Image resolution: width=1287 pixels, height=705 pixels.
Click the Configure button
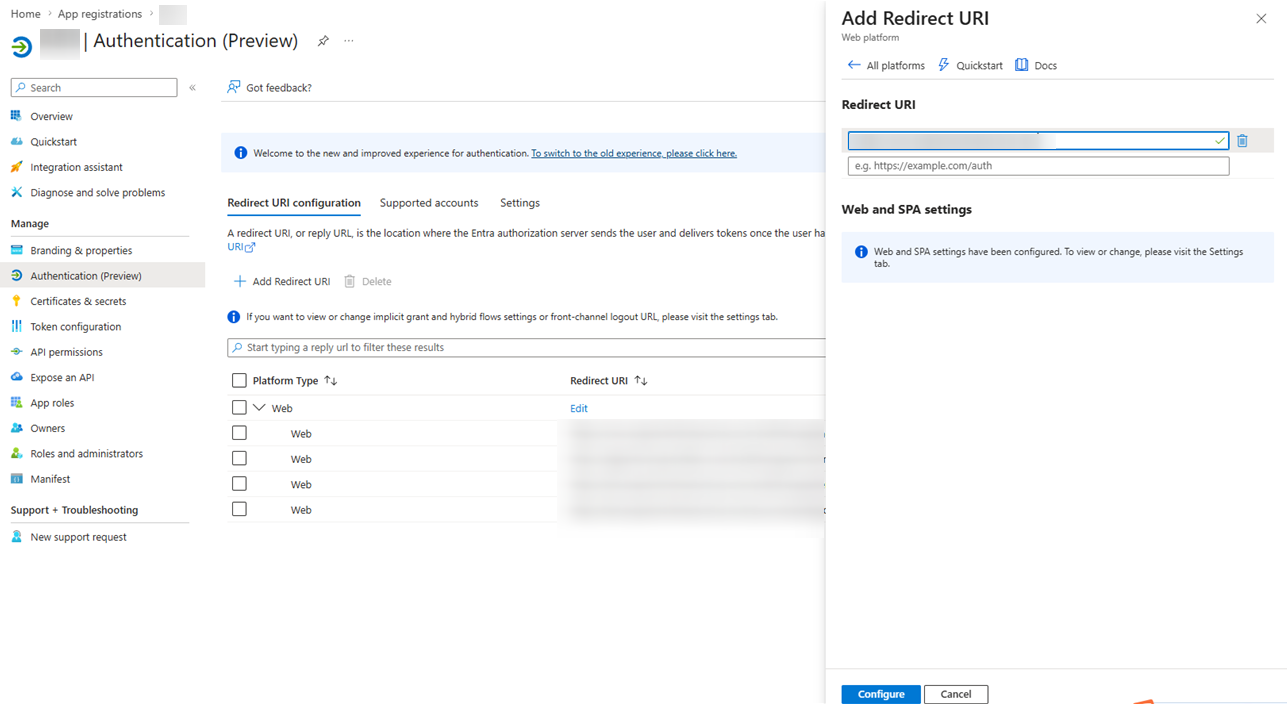click(881, 694)
